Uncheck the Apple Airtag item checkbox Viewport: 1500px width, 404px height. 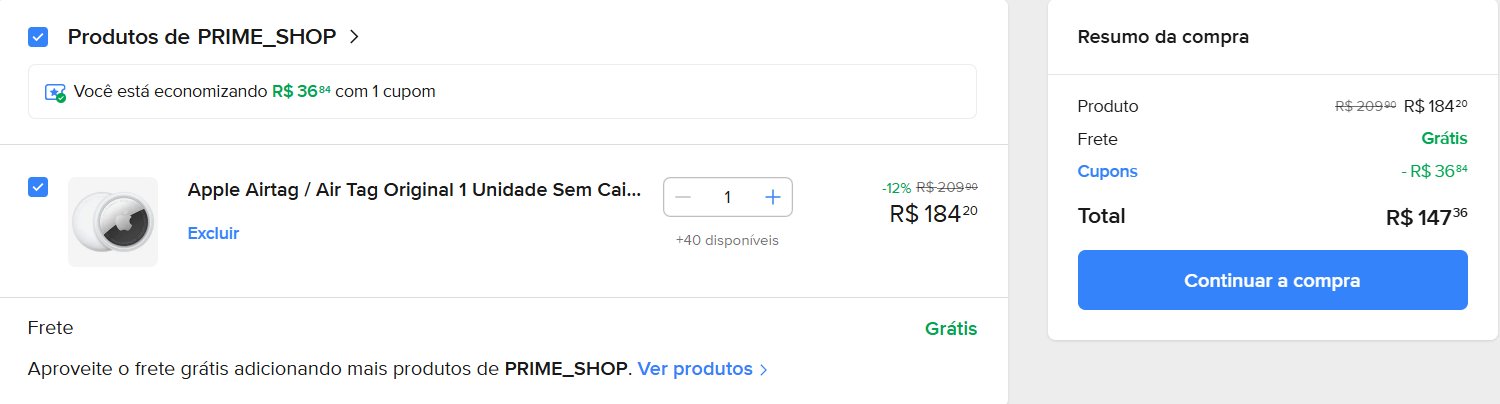[x=38, y=187]
